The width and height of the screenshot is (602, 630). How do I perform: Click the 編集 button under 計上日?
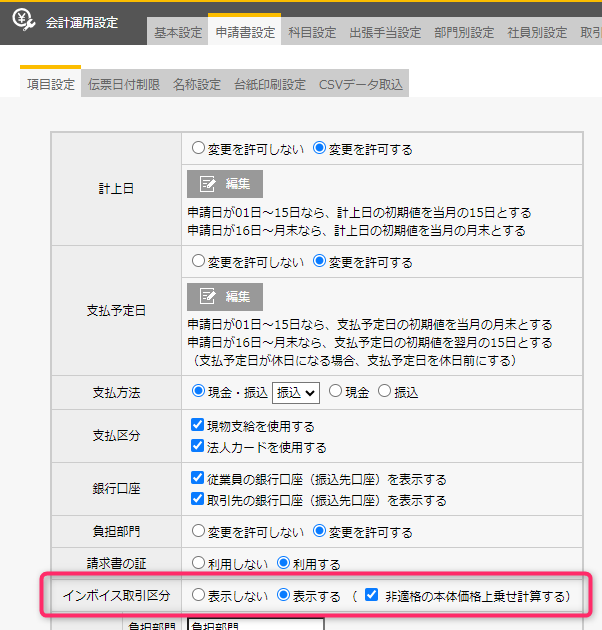point(225,184)
